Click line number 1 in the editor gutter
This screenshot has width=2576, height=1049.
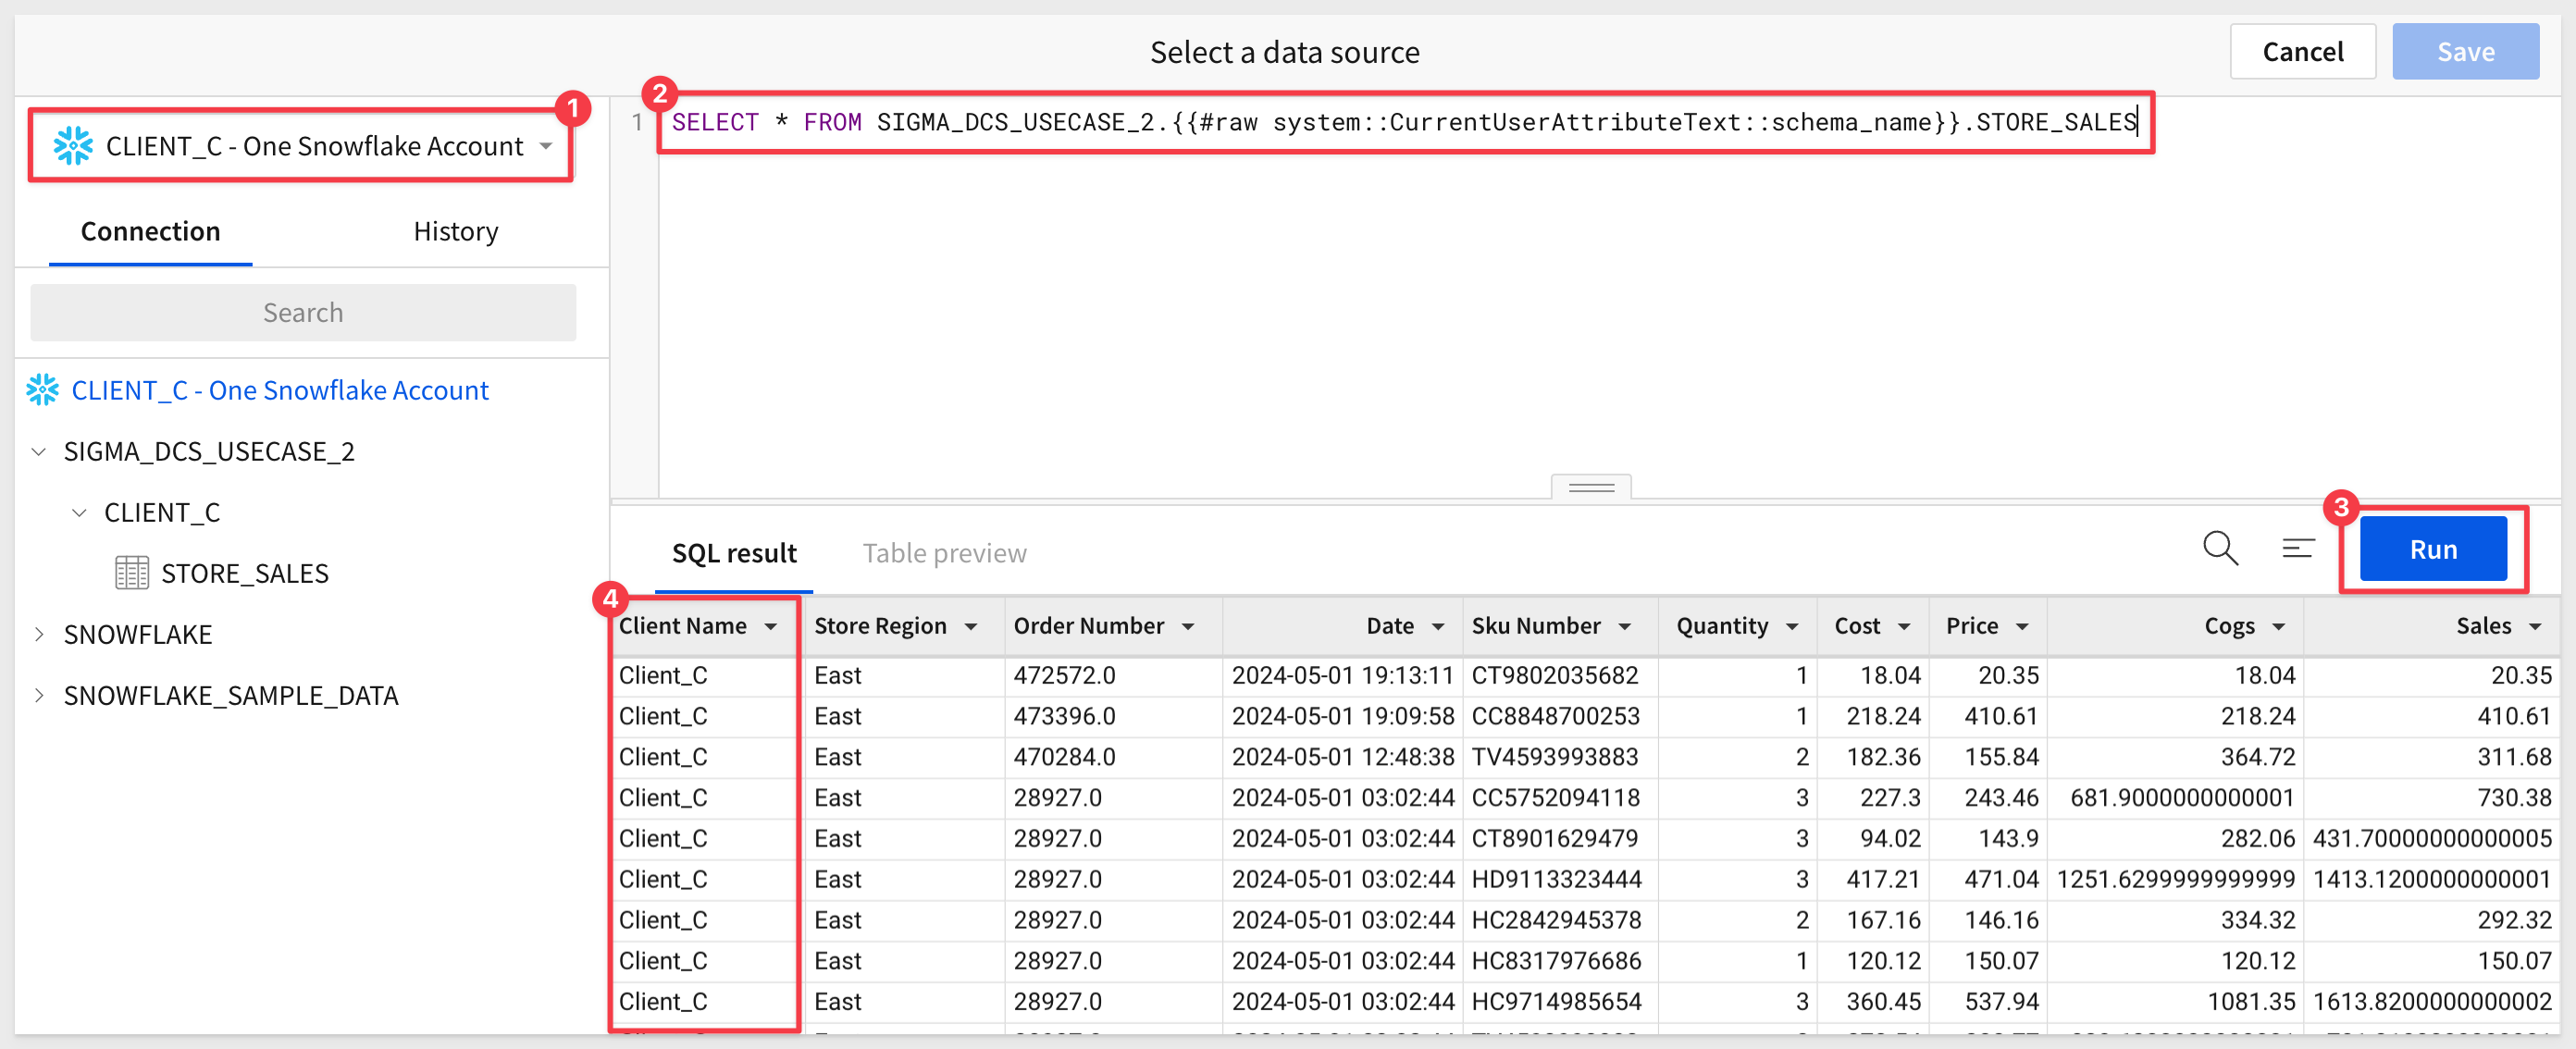coord(637,122)
